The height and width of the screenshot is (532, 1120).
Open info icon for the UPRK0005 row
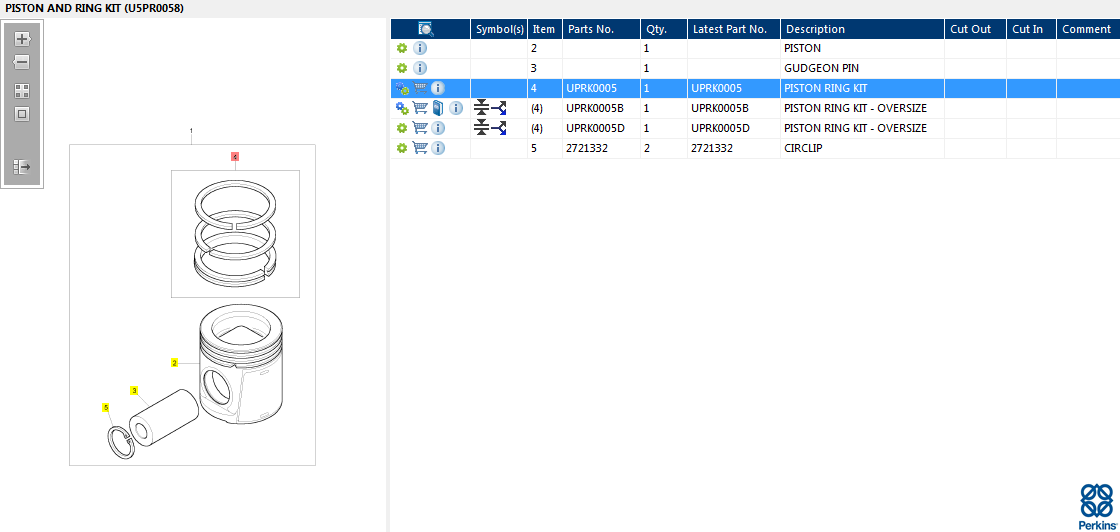(x=438, y=89)
